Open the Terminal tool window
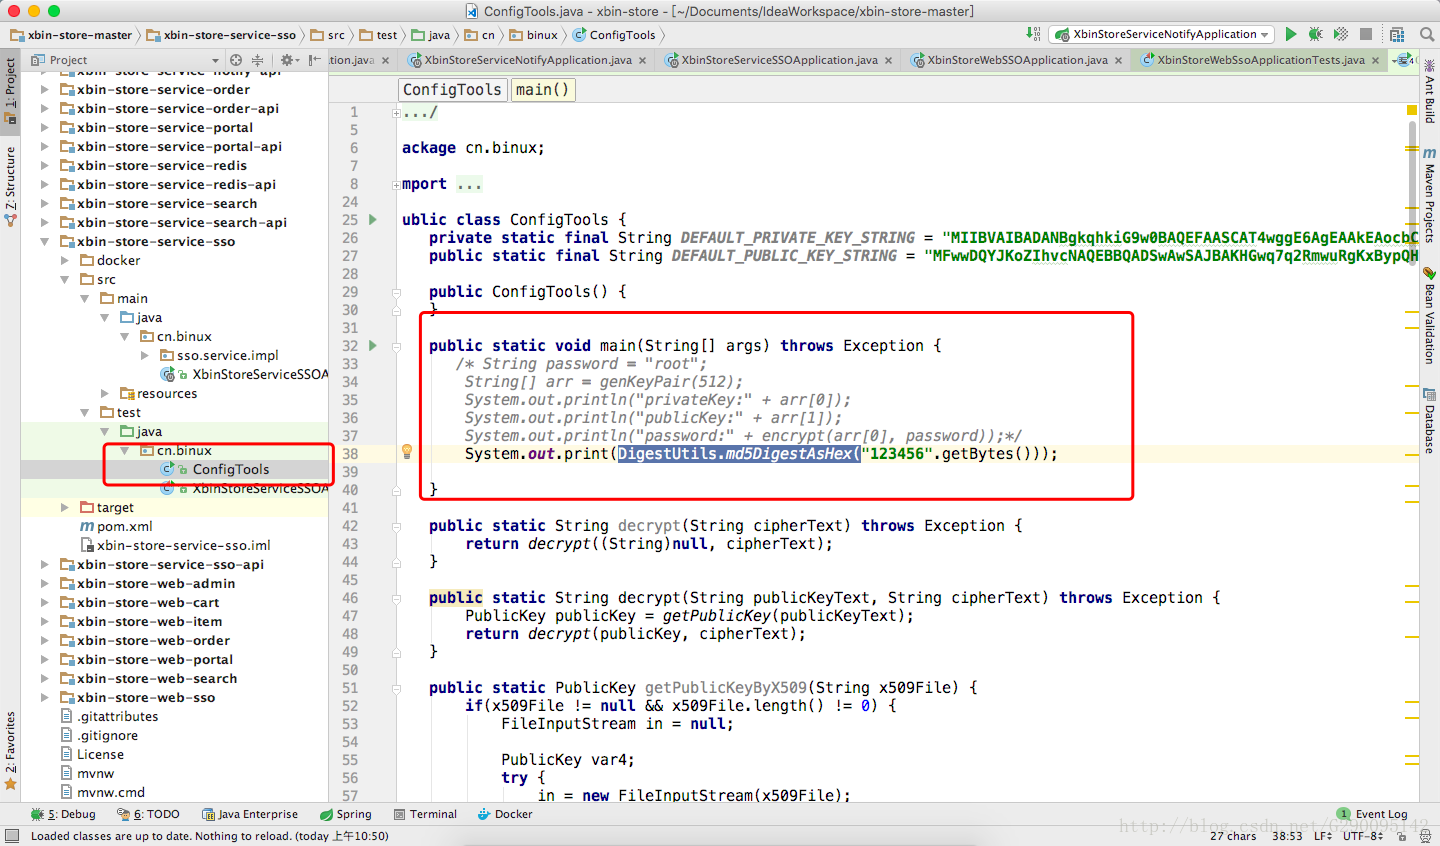The width and height of the screenshot is (1440, 846). 426,814
